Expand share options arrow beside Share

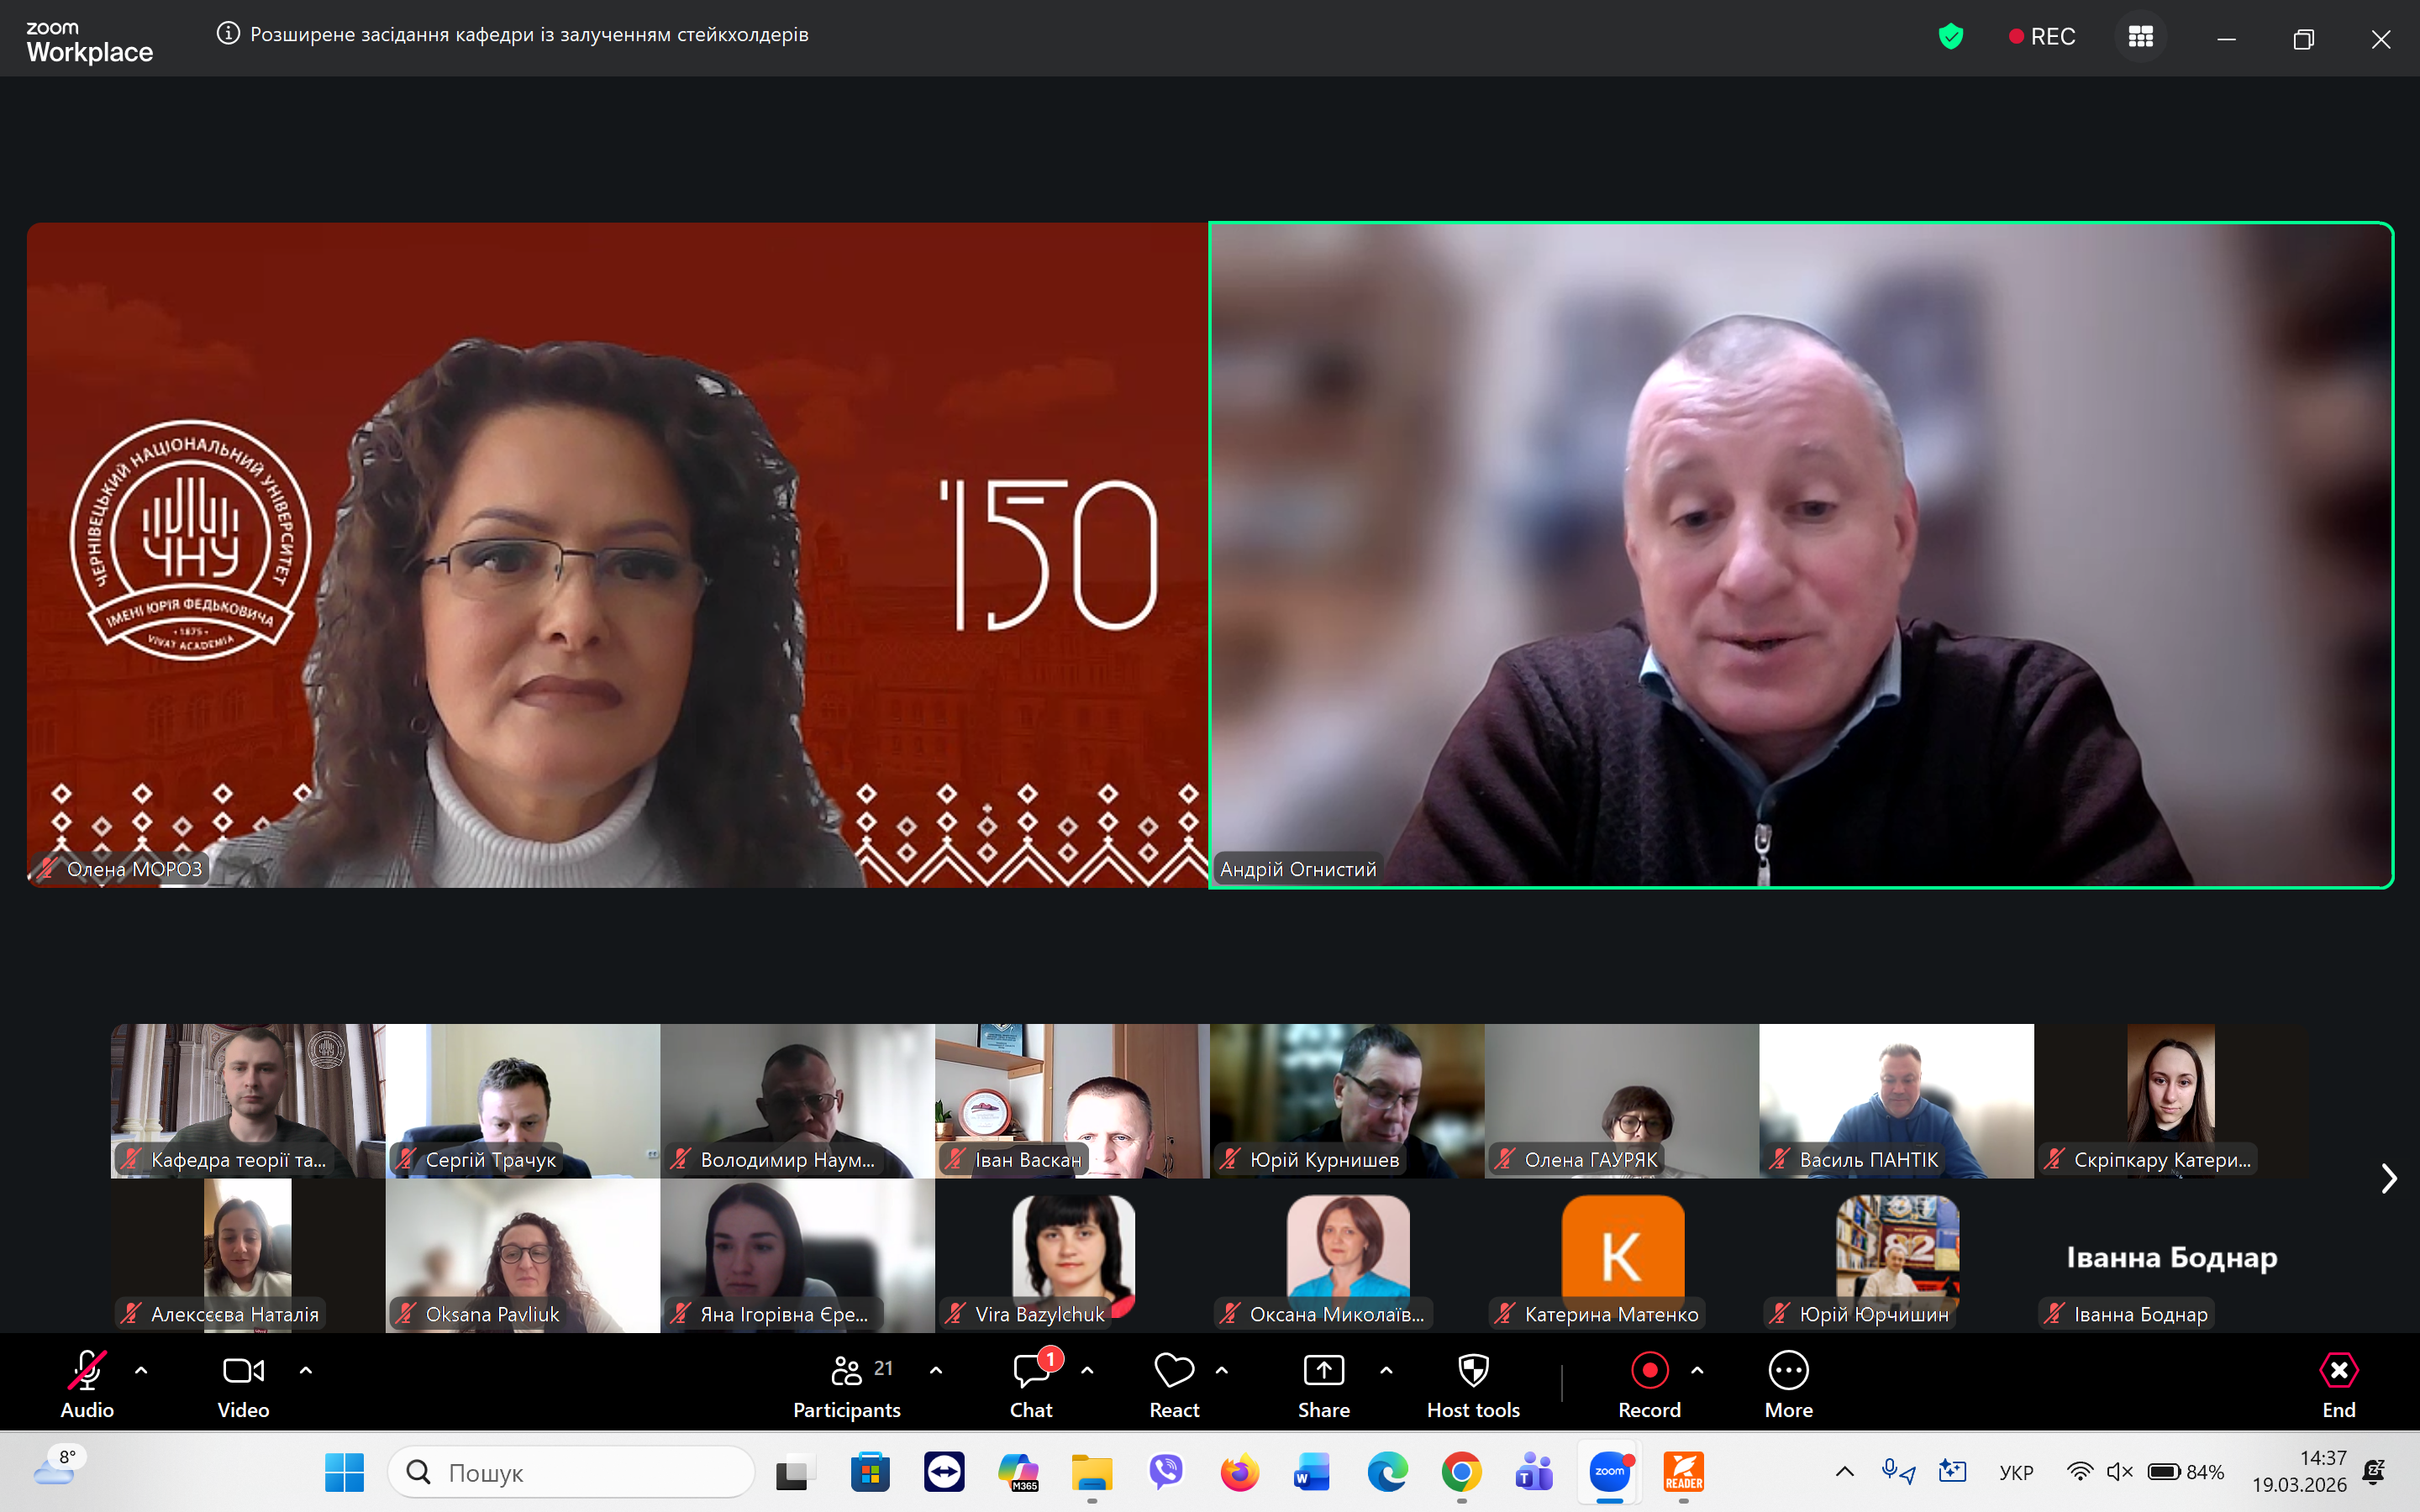(1386, 1371)
